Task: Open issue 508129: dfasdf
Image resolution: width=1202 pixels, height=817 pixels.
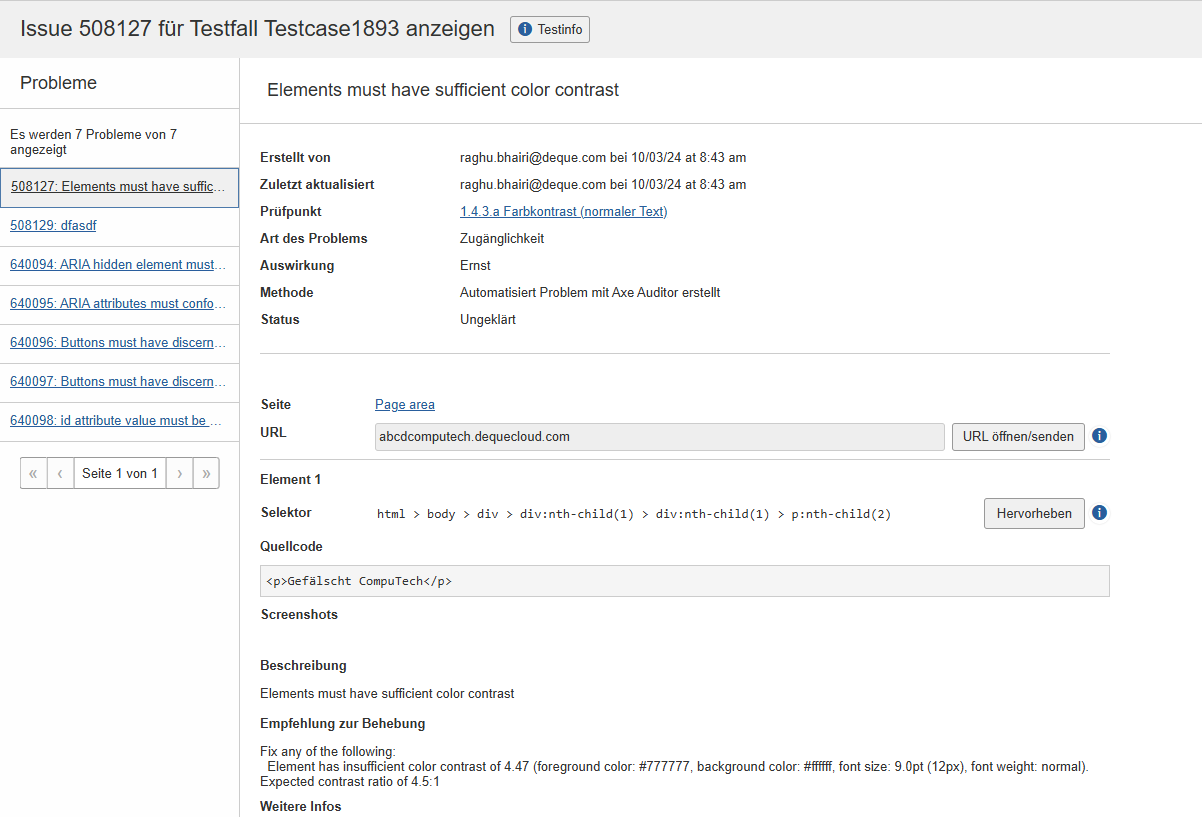Action: coord(53,226)
